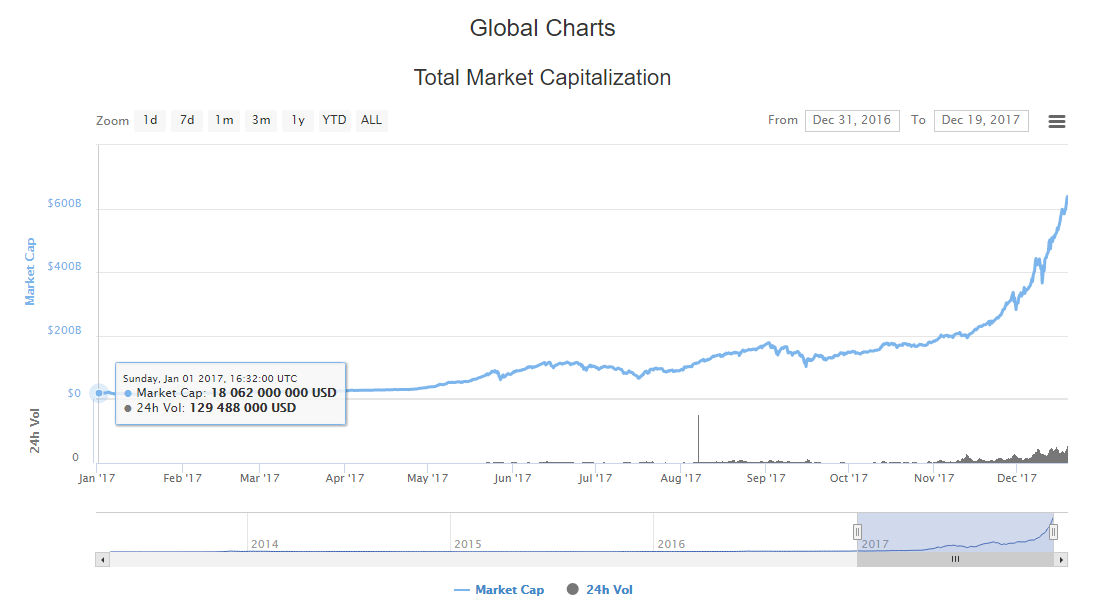Show ALL time range
Viewport: 1113px width, 604px height.
(x=371, y=120)
